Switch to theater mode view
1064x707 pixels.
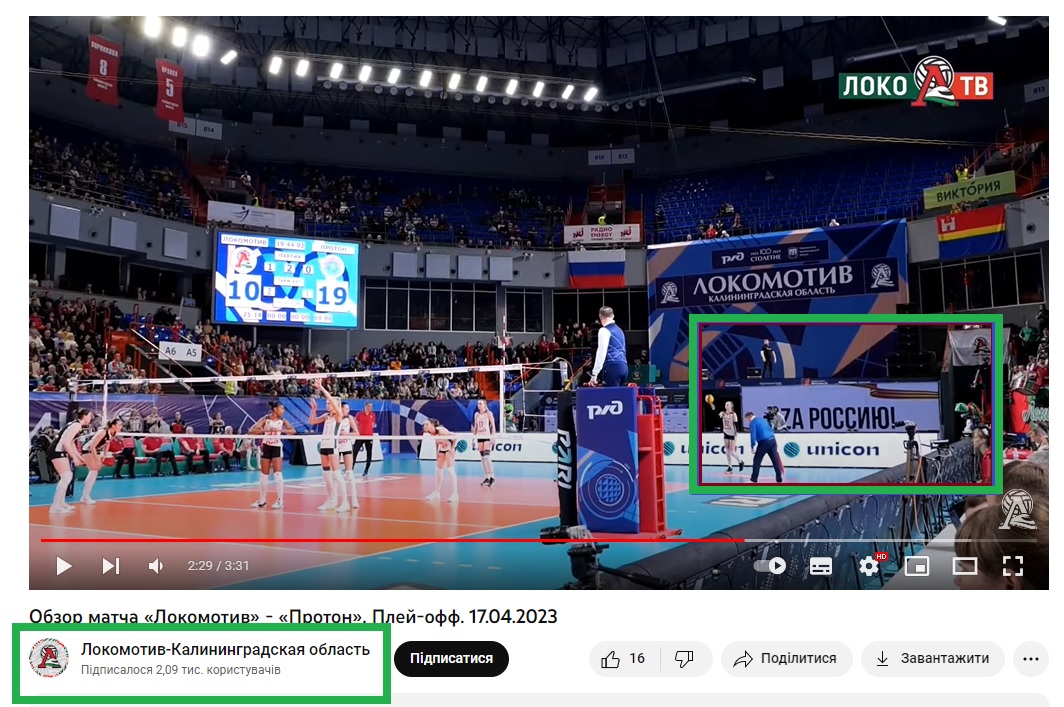pos(964,566)
